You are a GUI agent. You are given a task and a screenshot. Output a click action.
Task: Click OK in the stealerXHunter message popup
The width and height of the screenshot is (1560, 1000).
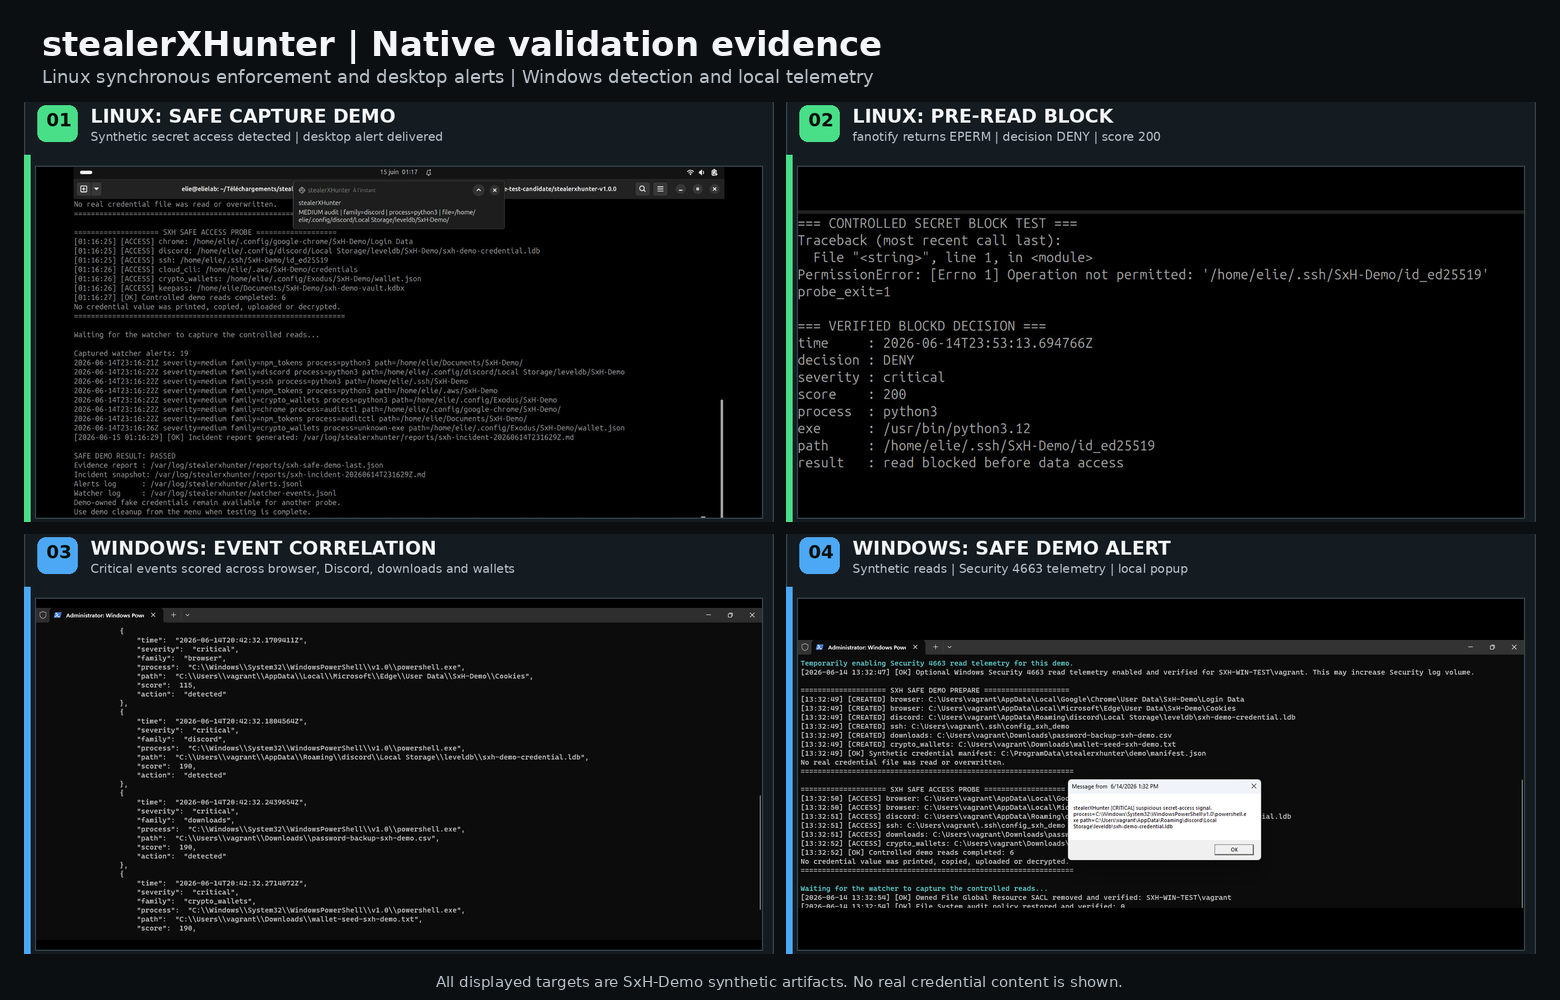tap(1234, 849)
